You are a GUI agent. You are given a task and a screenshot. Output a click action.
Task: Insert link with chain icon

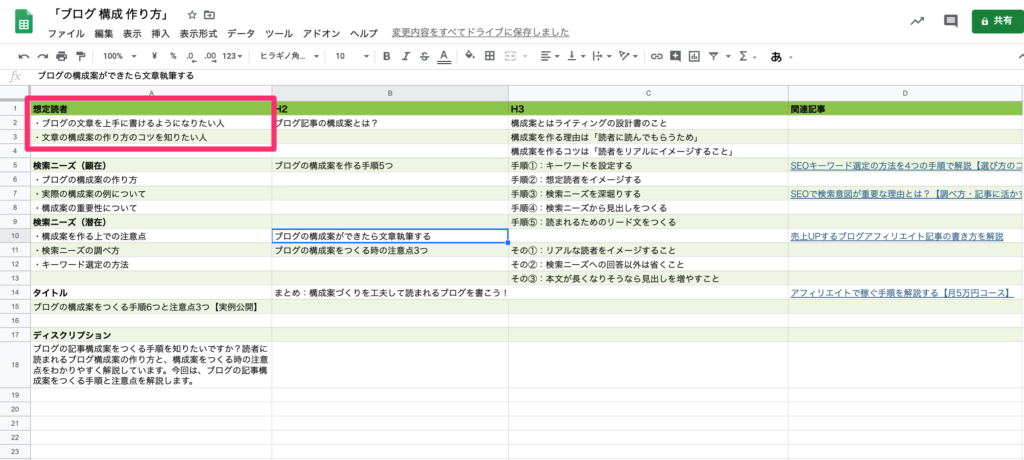[x=657, y=56]
